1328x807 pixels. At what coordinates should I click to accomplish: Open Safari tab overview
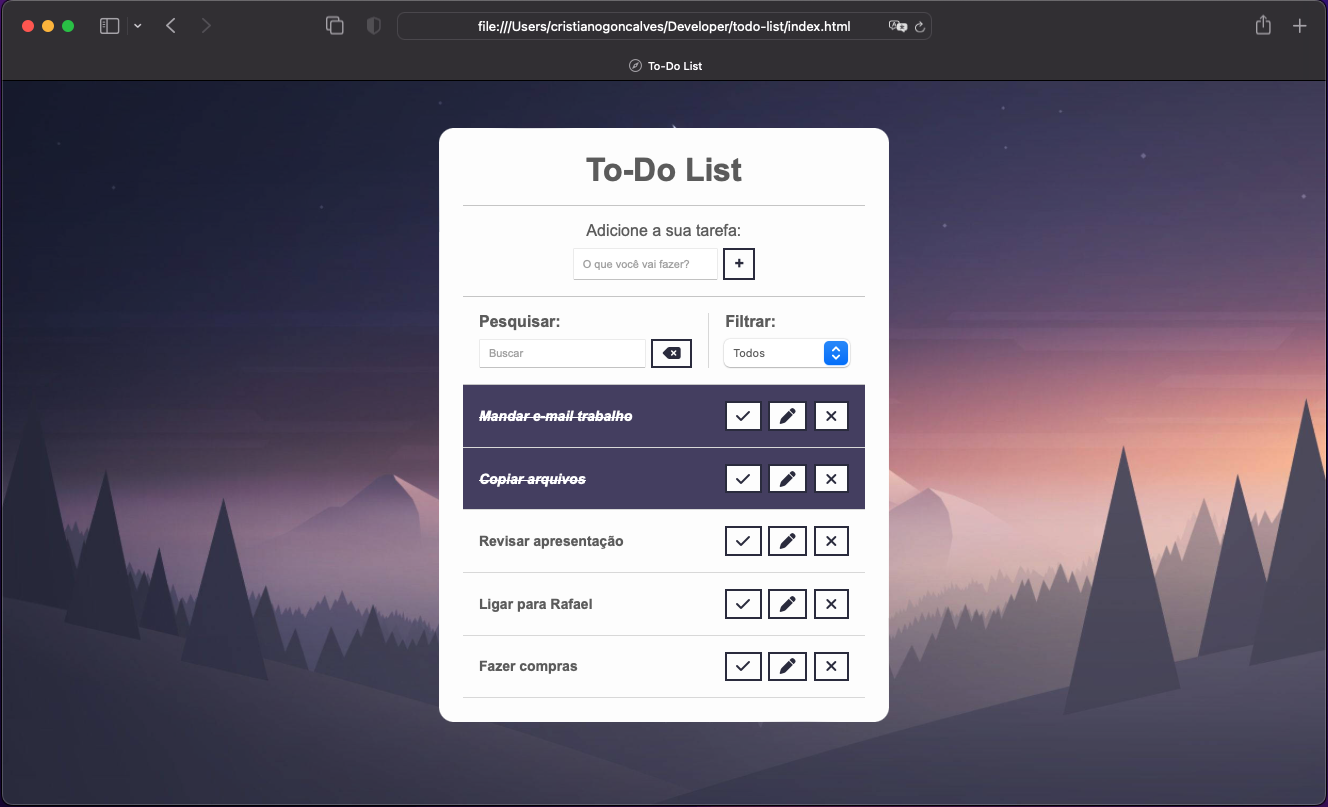[x=335, y=26]
